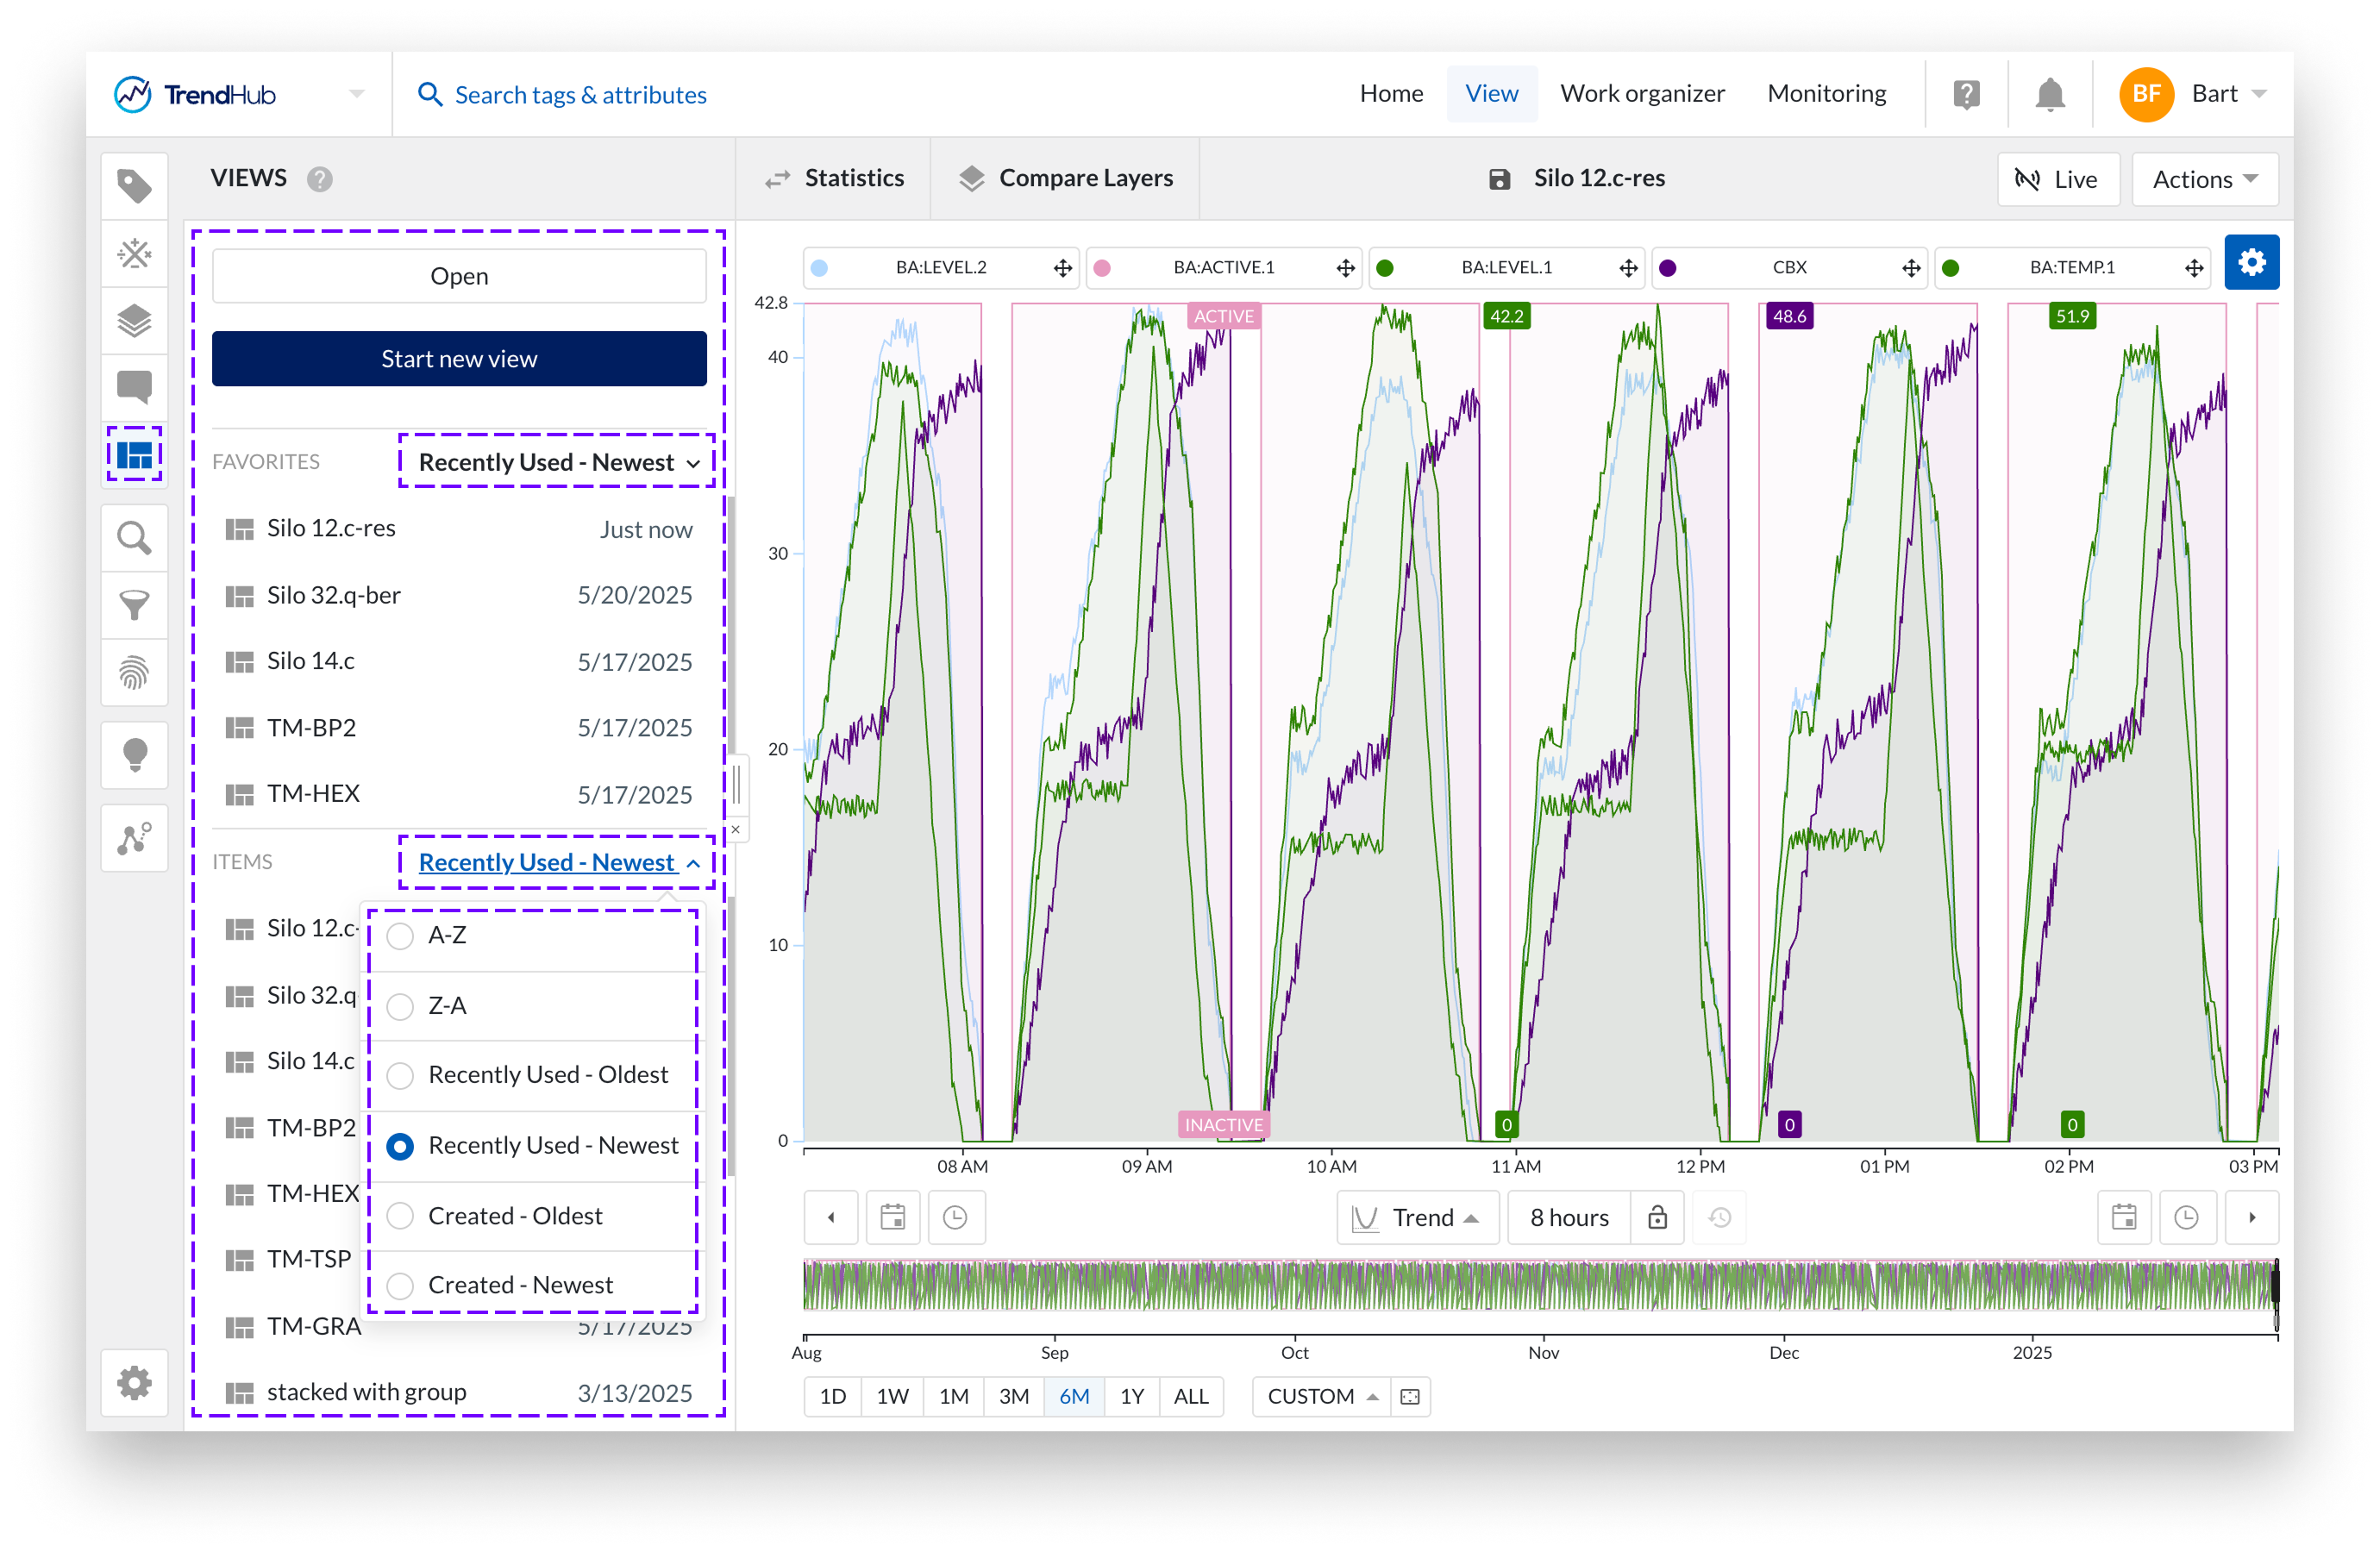Image resolution: width=2380 pixels, height=1552 pixels.
Task: Click the notifications bell icon
Action: pyautogui.click(x=2049, y=95)
